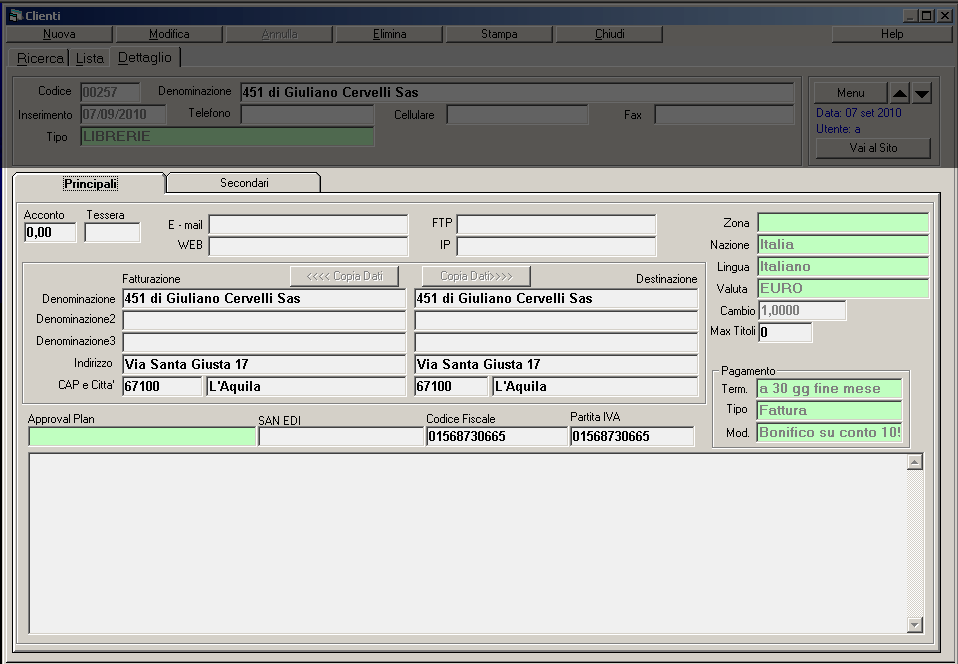
Task: Click the Max Titoli field
Action: point(785,332)
